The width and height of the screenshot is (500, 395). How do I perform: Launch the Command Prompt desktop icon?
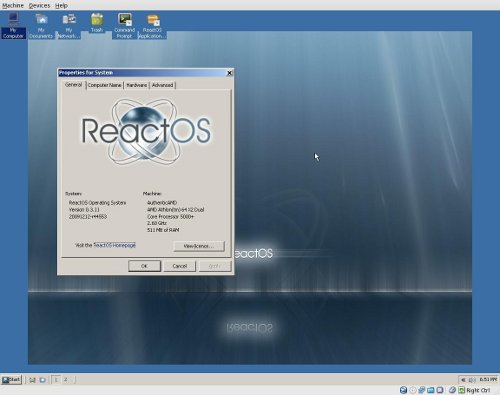click(x=125, y=26)
